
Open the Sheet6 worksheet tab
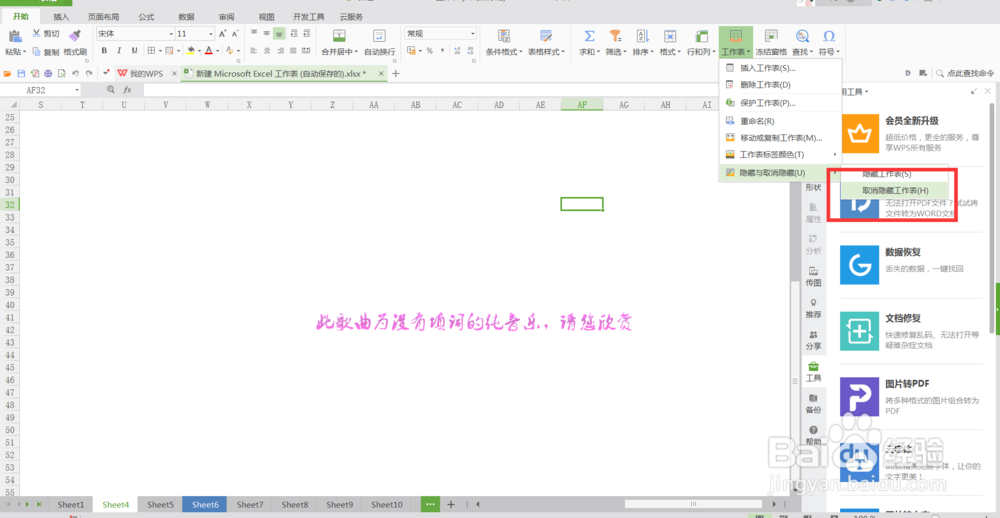click(205, 504)
